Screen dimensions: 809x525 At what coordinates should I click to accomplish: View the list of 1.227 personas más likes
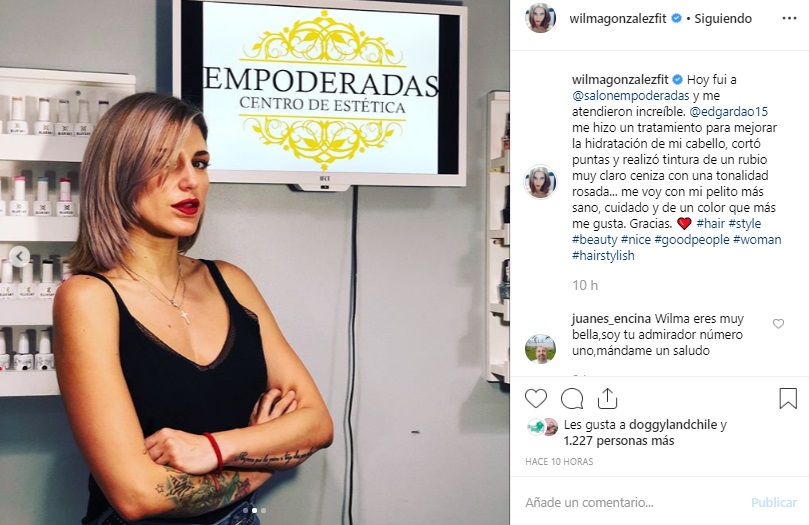pyautogui.click(x=619, y=441)
